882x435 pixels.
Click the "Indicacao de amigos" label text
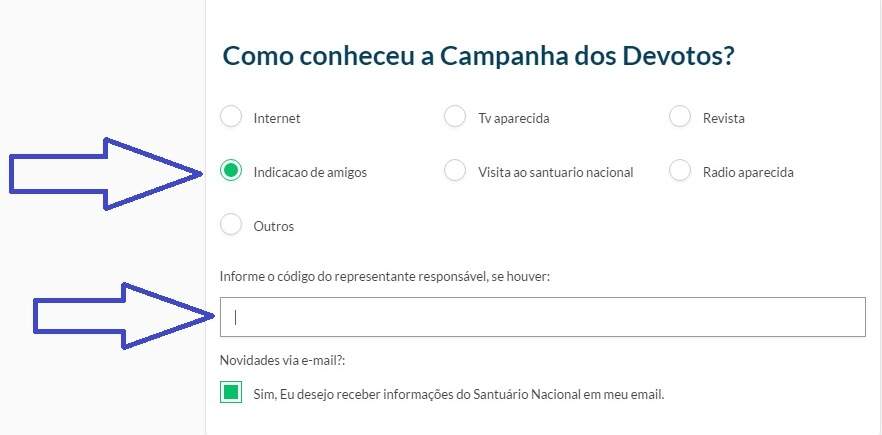310,172
